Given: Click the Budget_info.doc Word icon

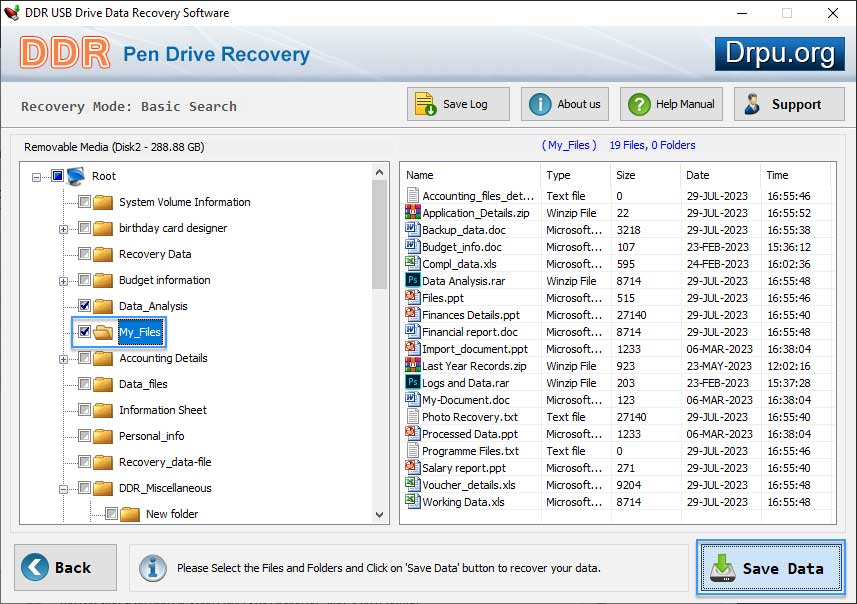Looking at the screenshot, I should point(412,246).
